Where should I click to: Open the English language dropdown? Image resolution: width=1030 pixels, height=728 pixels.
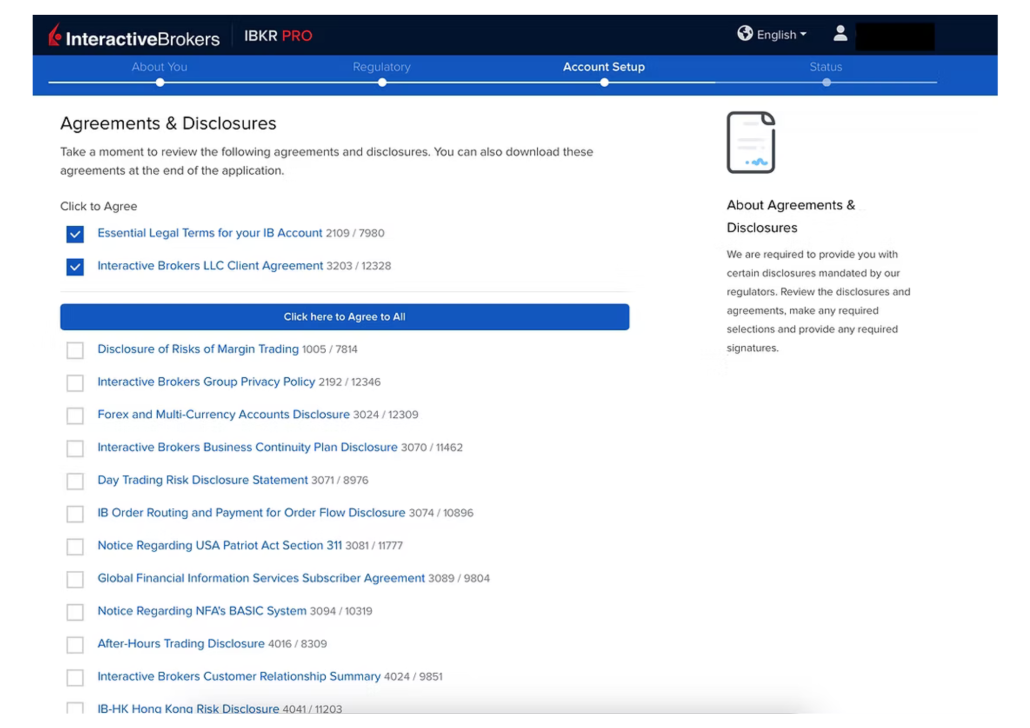[781, 35]
